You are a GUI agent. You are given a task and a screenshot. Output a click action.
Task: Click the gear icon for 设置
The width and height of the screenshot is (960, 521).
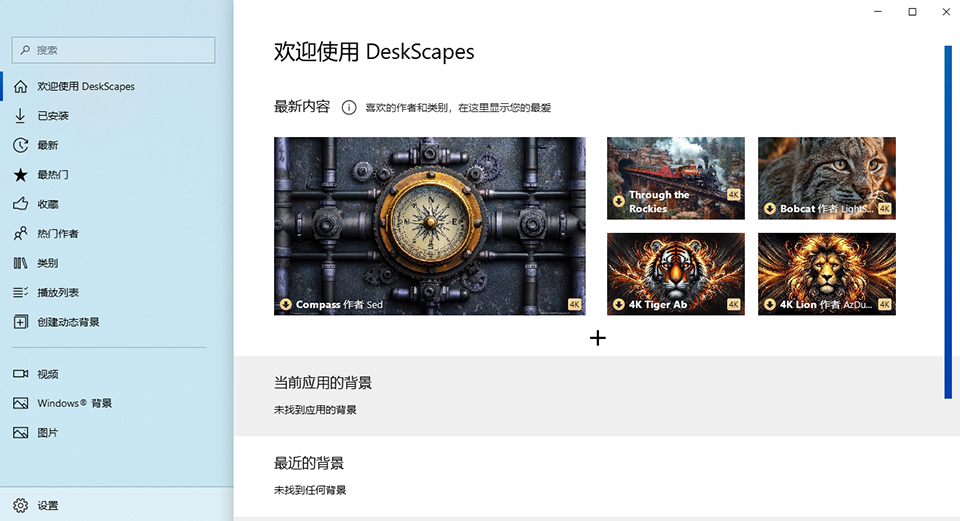[x=20, y=505]
